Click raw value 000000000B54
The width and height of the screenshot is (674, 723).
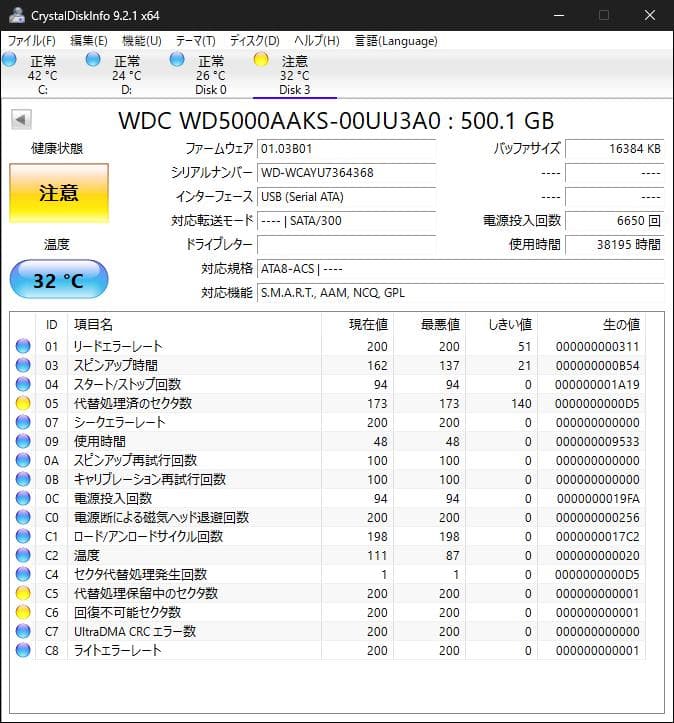pos(597,366)
